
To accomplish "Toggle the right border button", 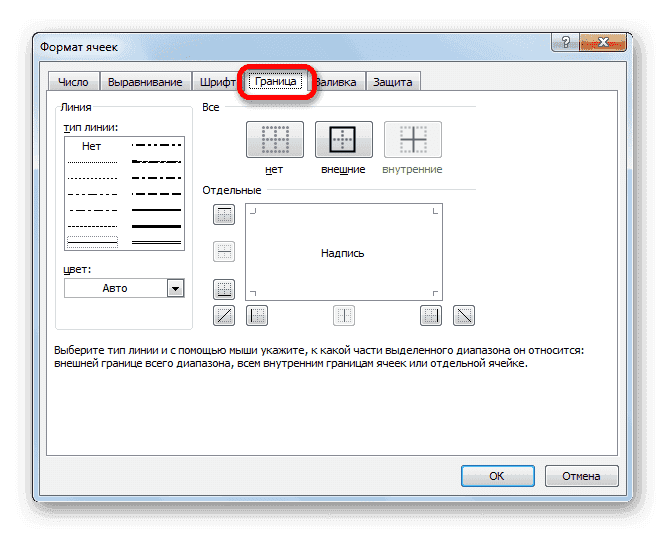I will click(x=431, y=316).
